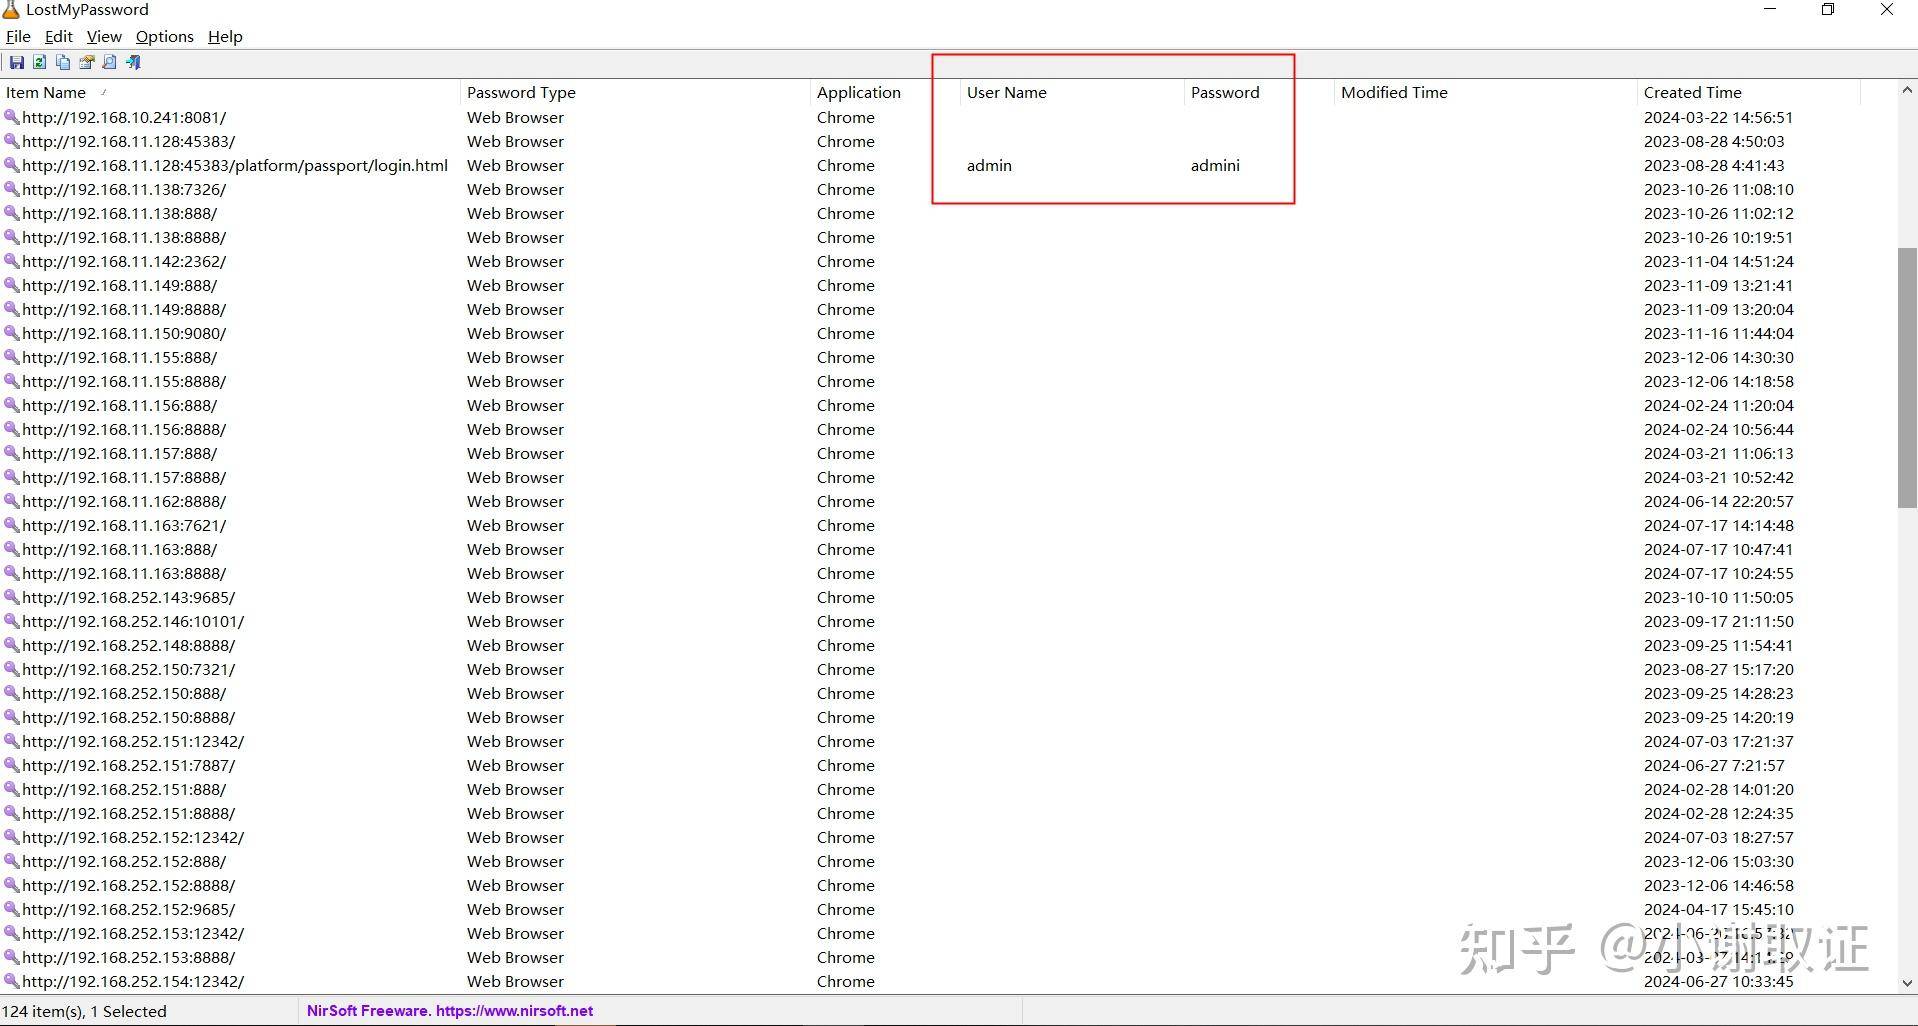Select item http://192.168.11.156:8888/
The image size is (1918, 1026).
pyautogui.click(x=124, y=429)
